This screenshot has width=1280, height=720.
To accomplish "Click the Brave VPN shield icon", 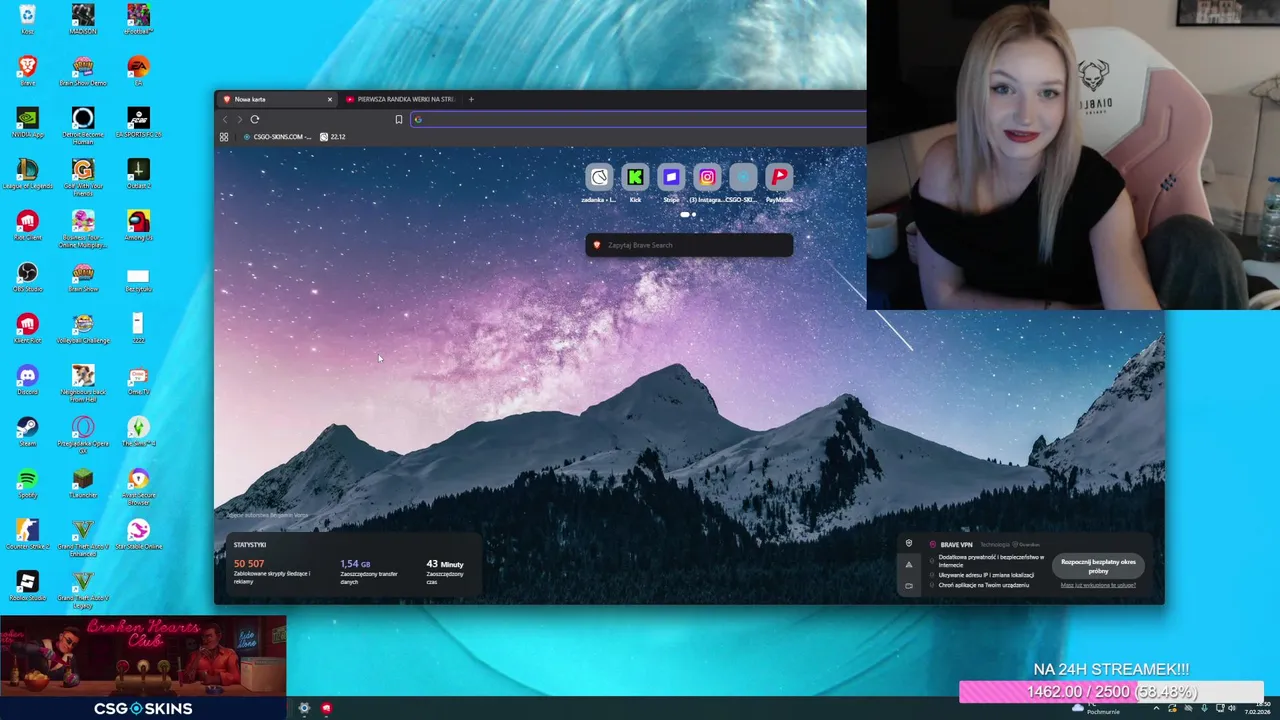I will click(x=909, y=543).
